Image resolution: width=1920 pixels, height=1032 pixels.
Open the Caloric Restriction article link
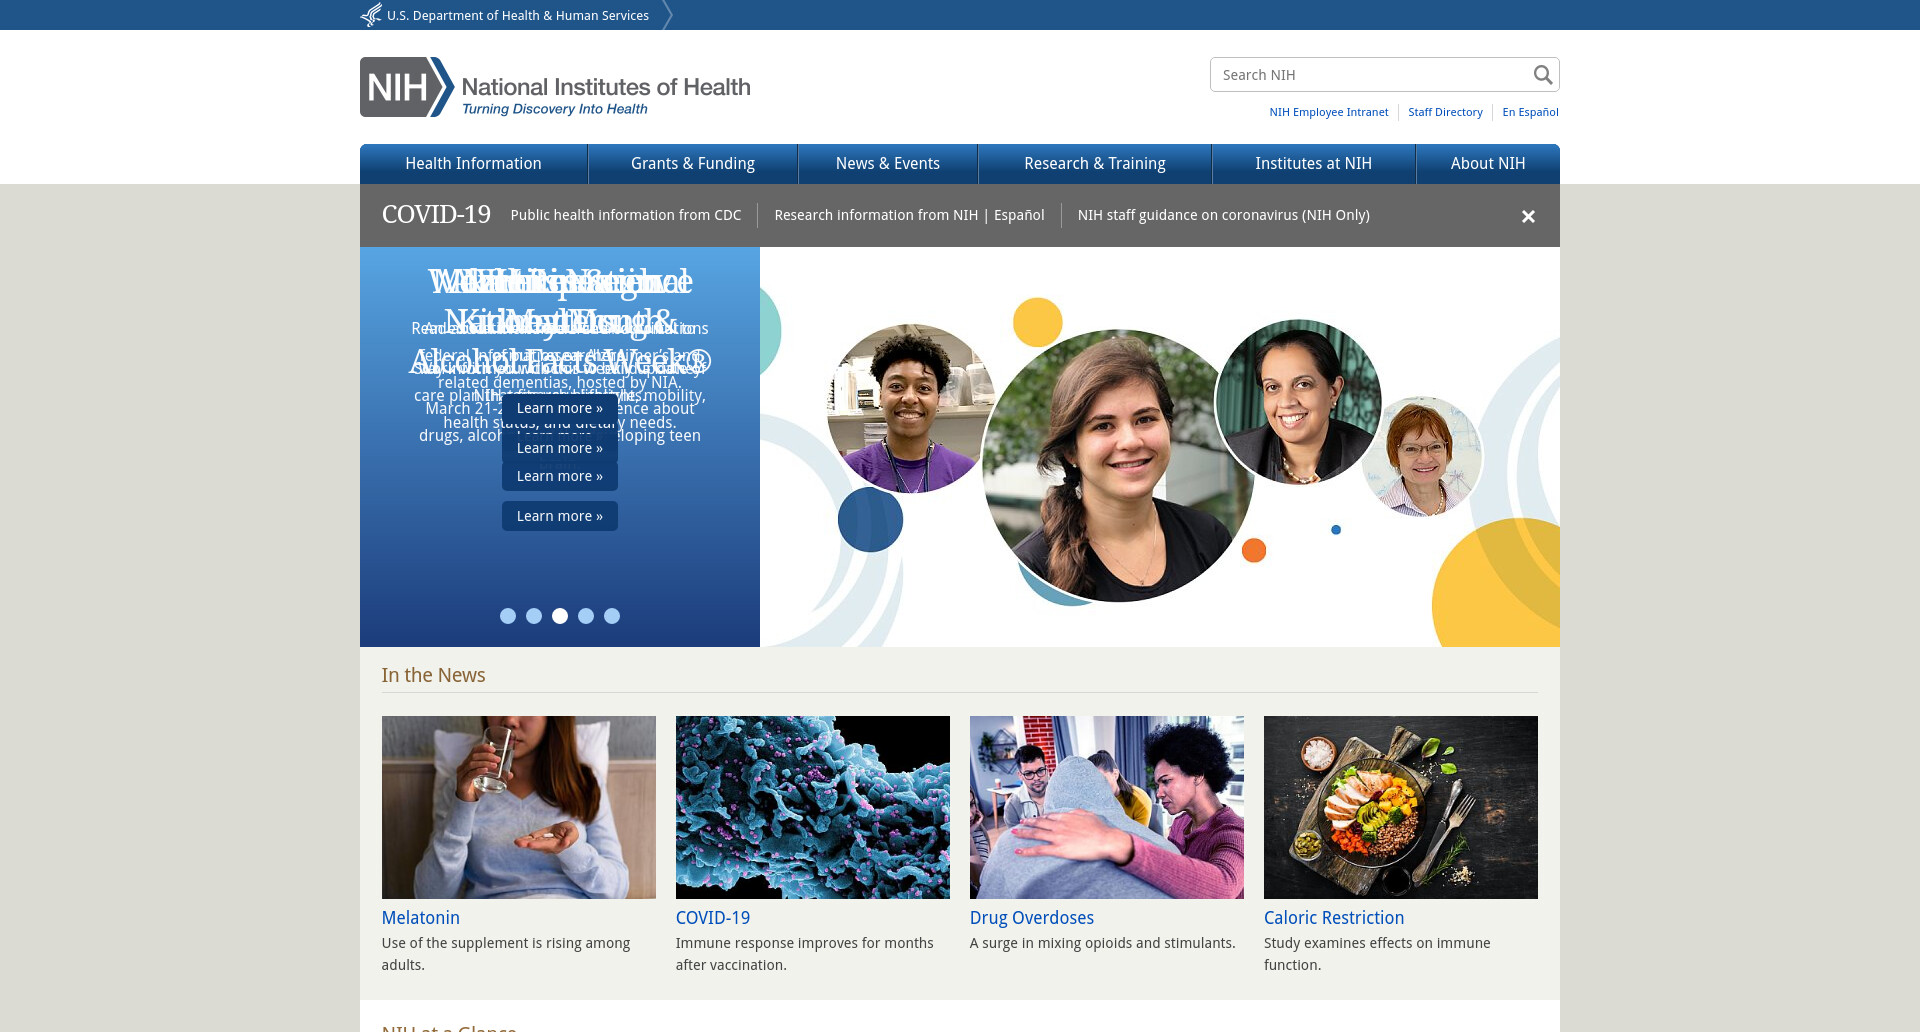coord(1334,918)
